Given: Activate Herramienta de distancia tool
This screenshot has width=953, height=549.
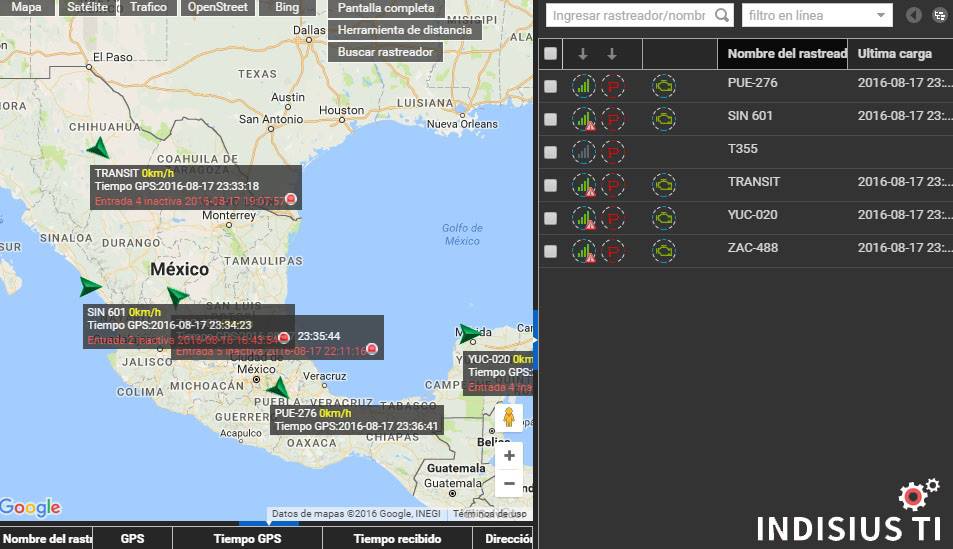Looking at the screenshot, I should (405, 30).
